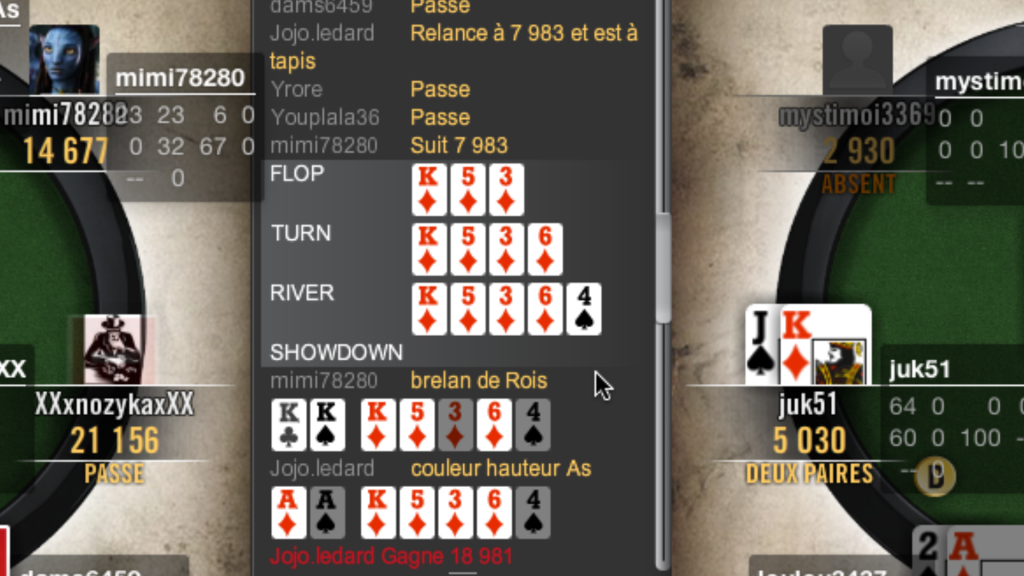Viewport: 1024px width, 576px height.
Task: Click mystimoi3369's blank avatar silhouette
Action: point(857,60)
